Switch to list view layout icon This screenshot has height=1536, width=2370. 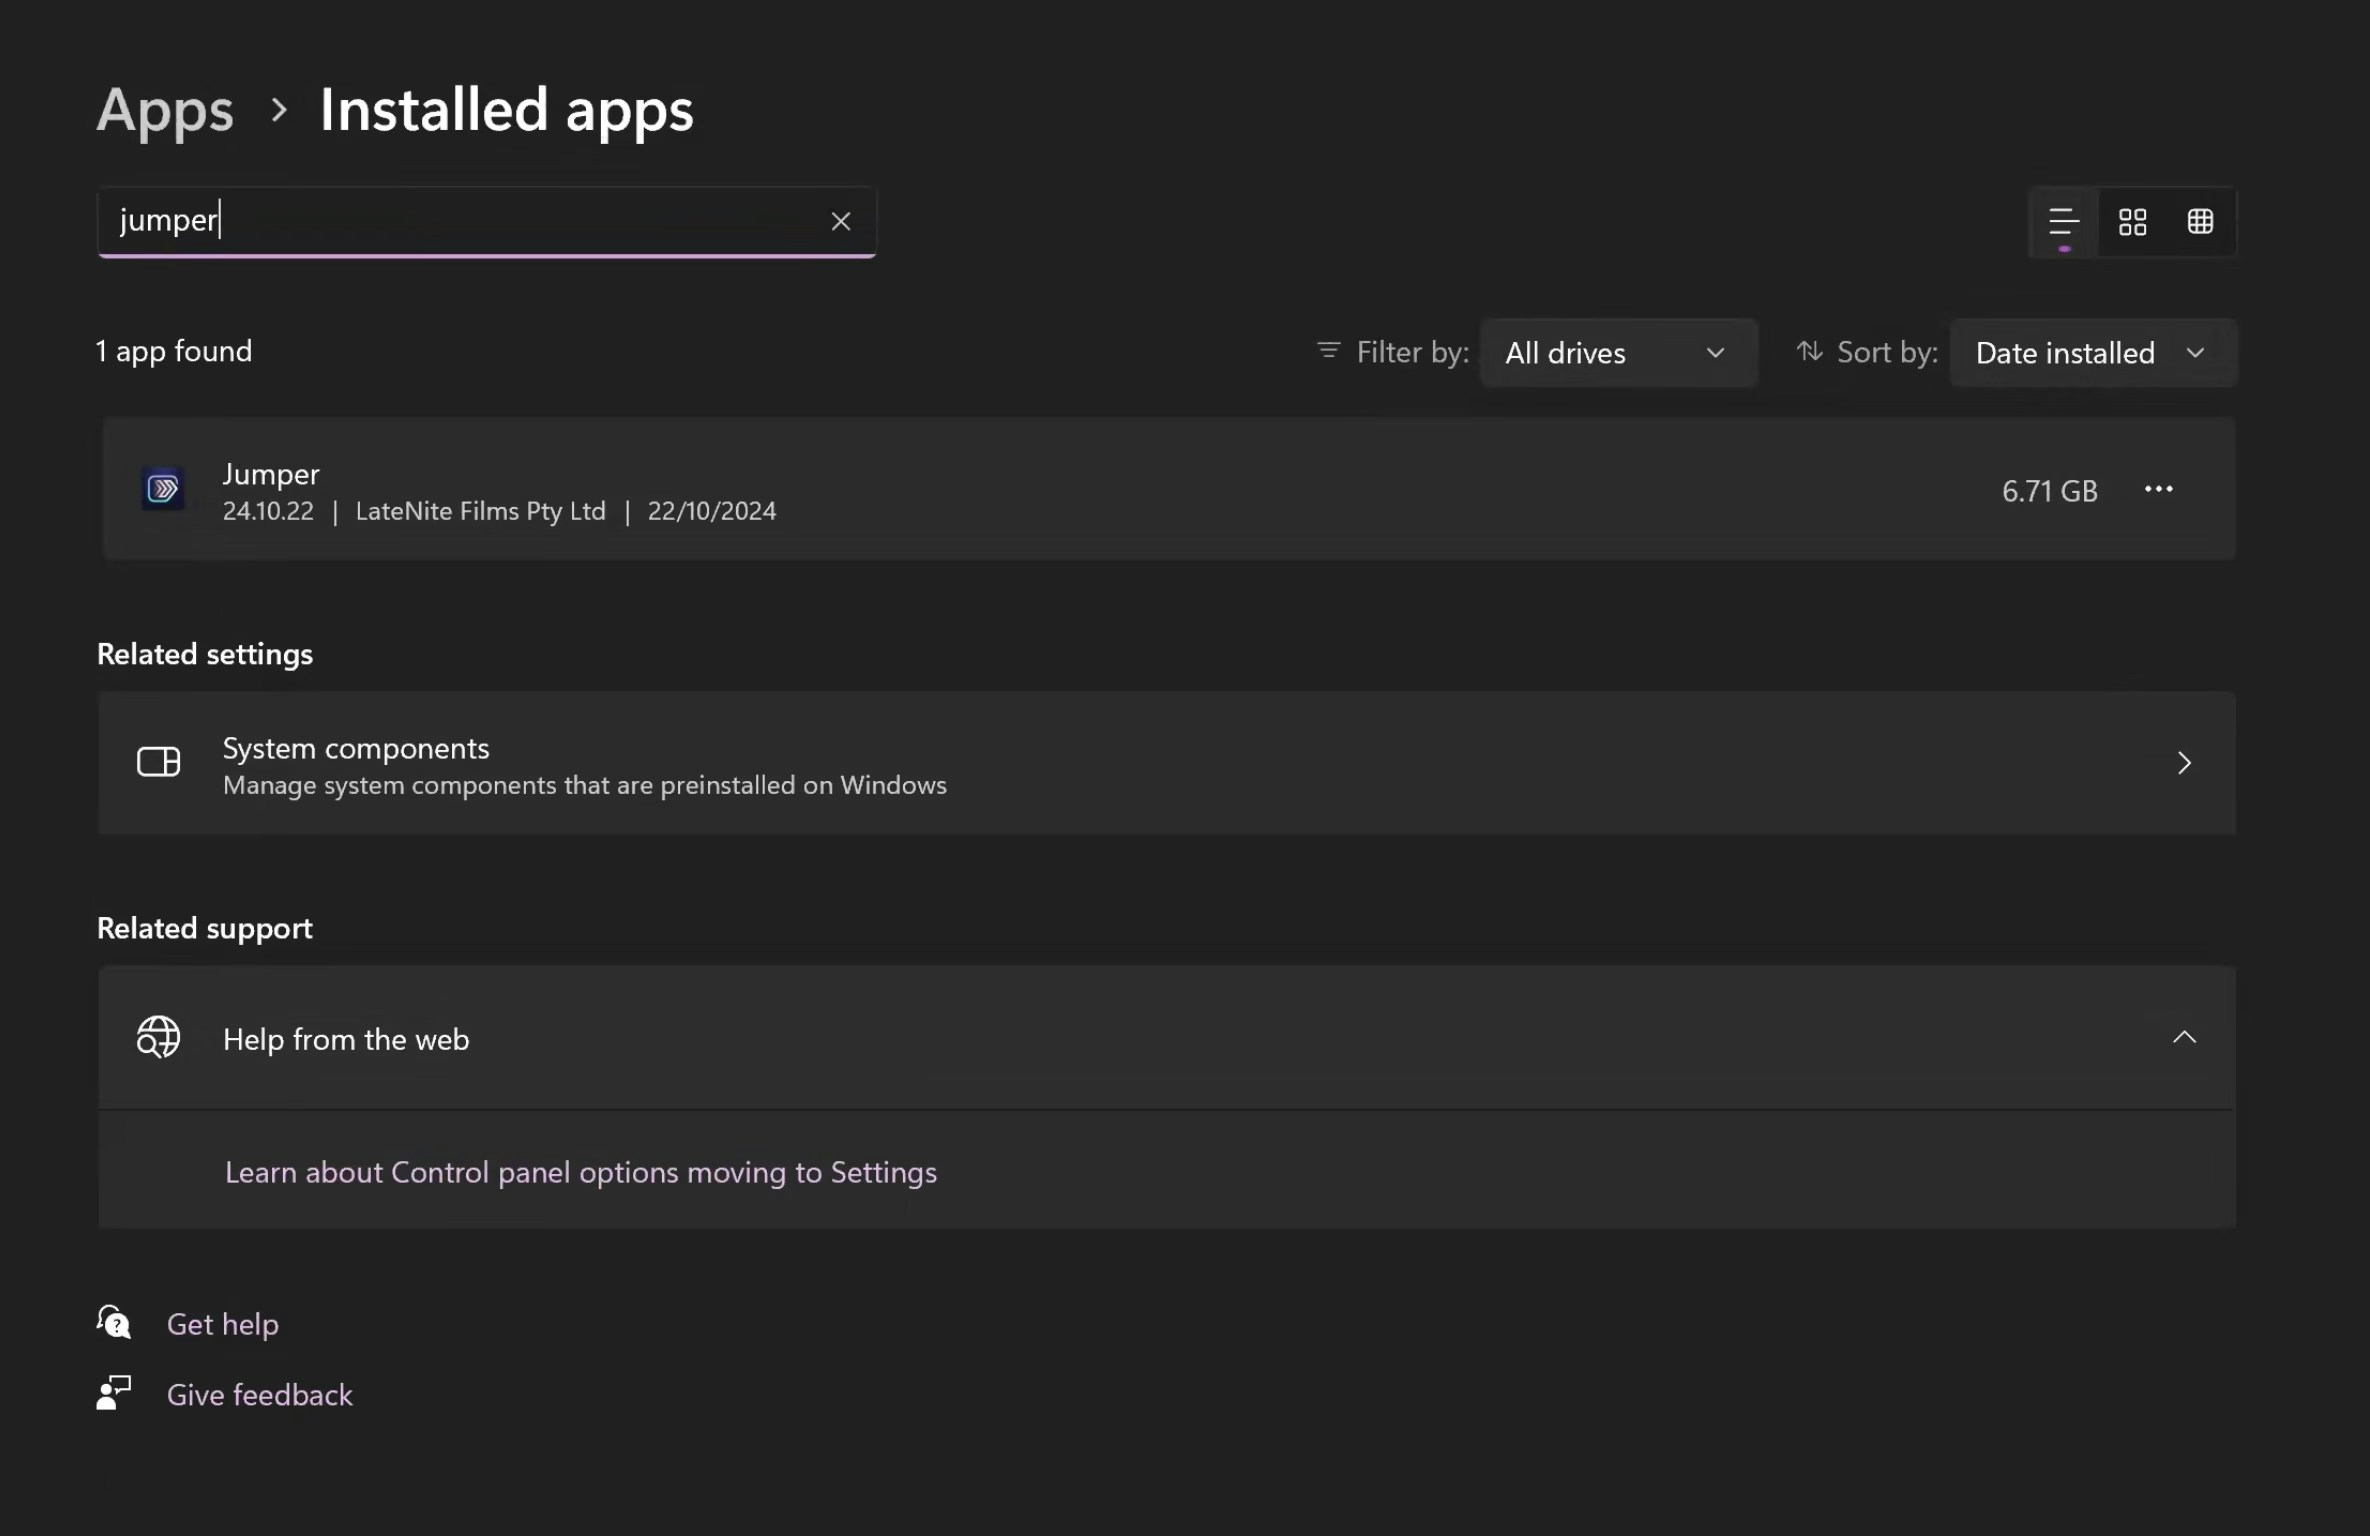(x=2063, y=221)
